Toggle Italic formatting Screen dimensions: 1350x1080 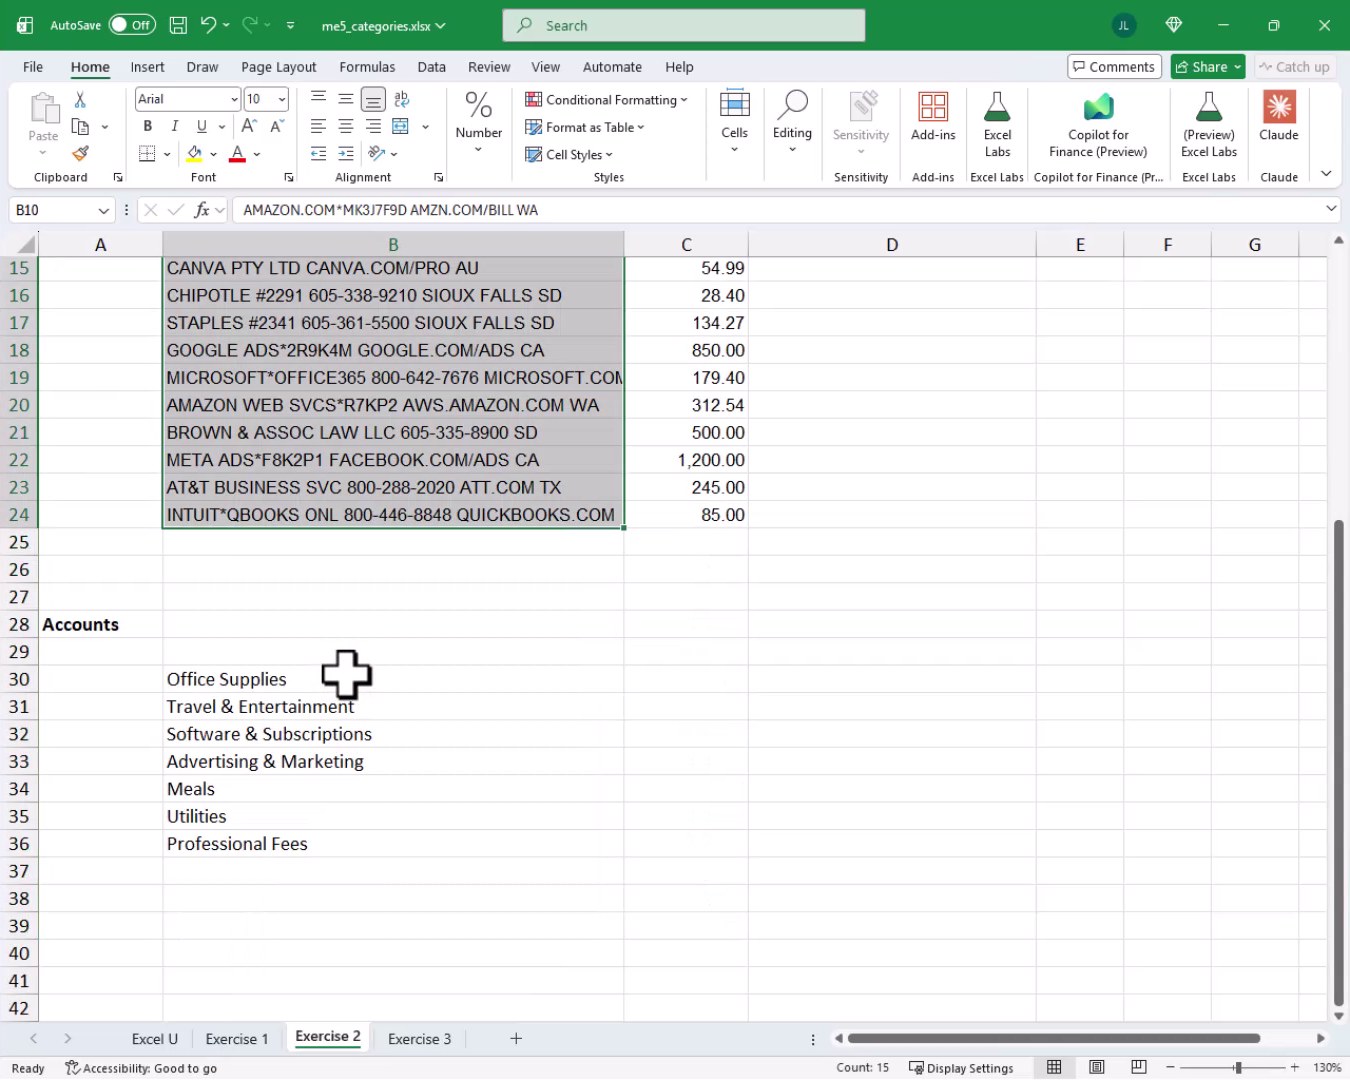click(x=175, y=126)
